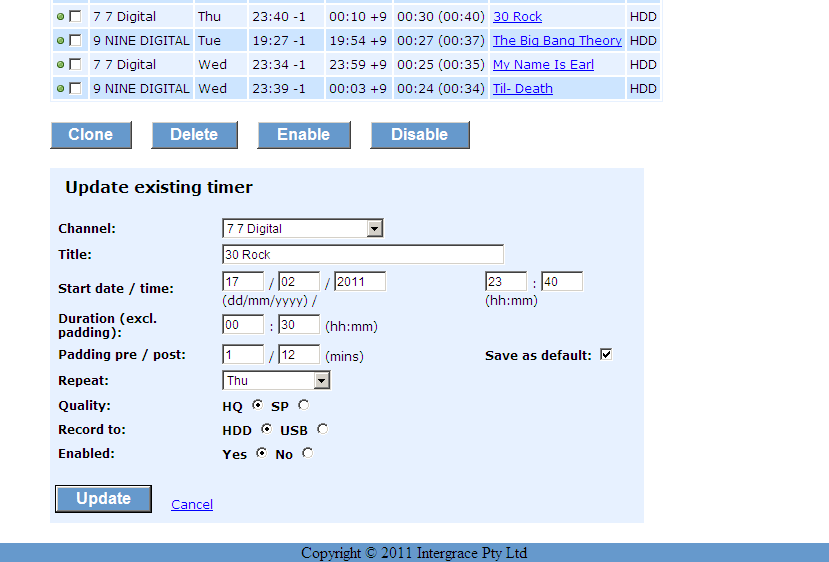This screenshot has height=562, width=829.
Task: Click the Delete button
Action: pyautogui.click(x=194, y=135)
